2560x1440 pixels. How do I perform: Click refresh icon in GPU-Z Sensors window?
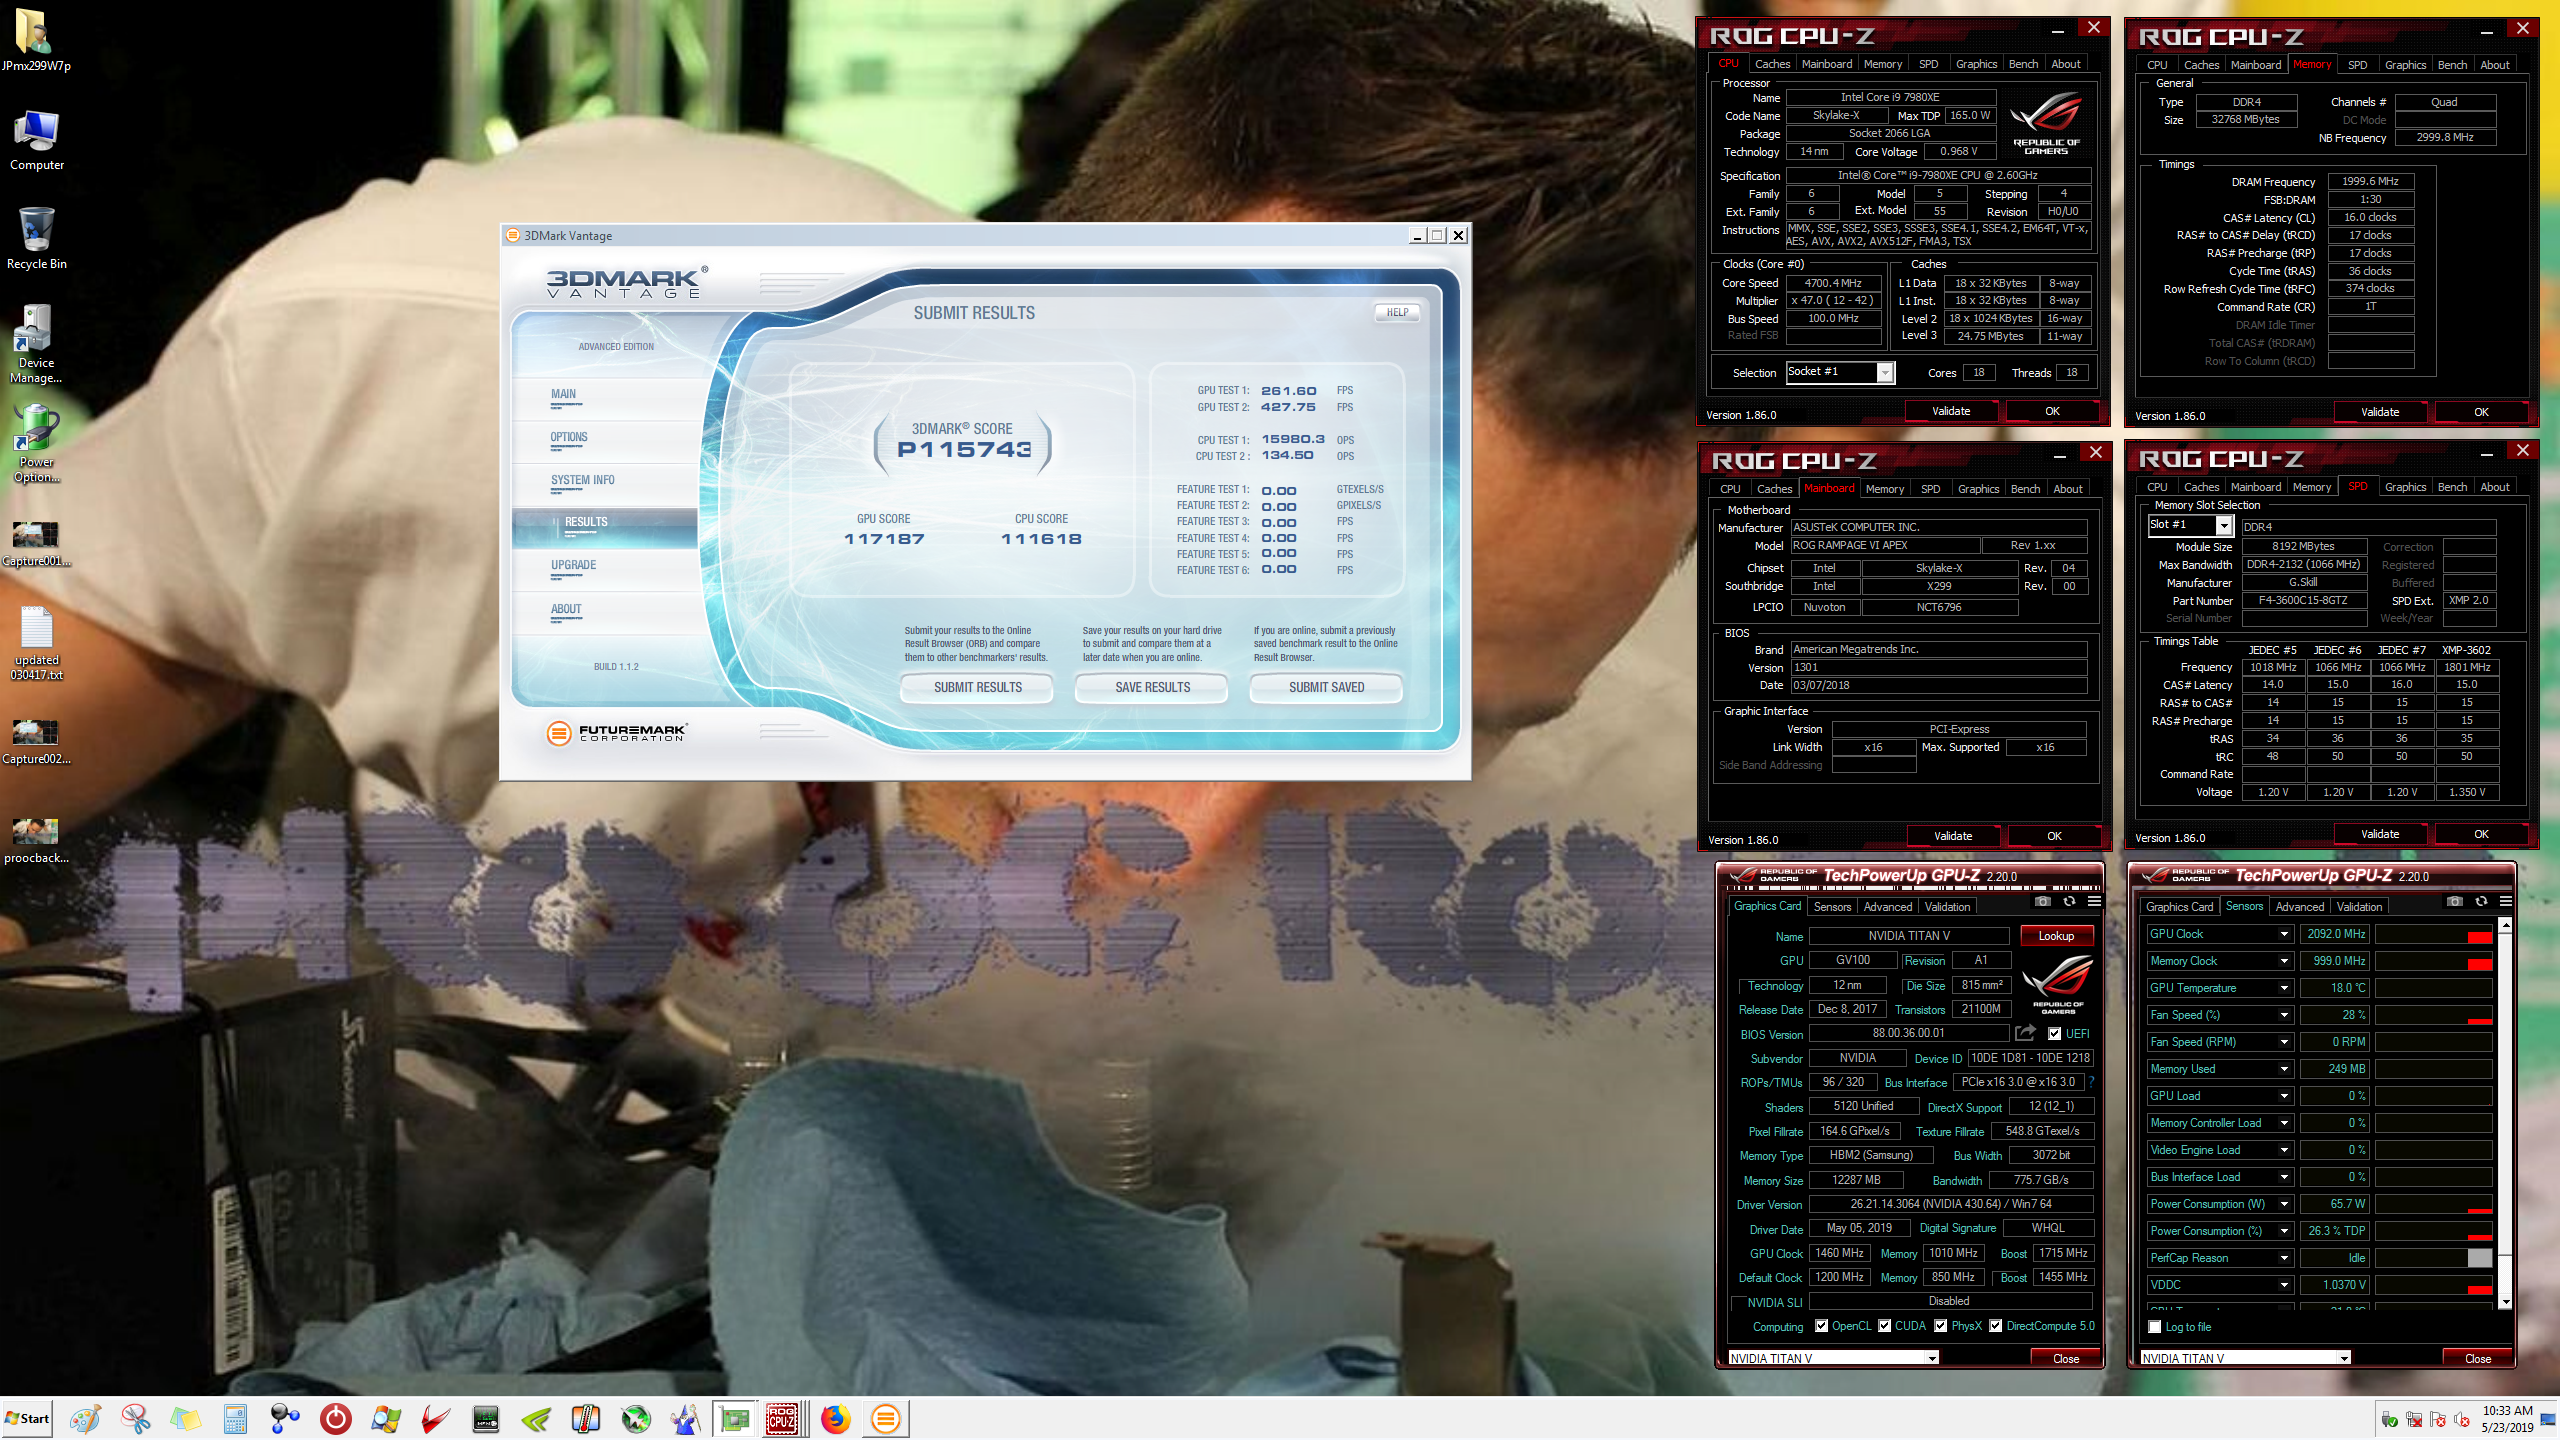(x=2481, y=902)
